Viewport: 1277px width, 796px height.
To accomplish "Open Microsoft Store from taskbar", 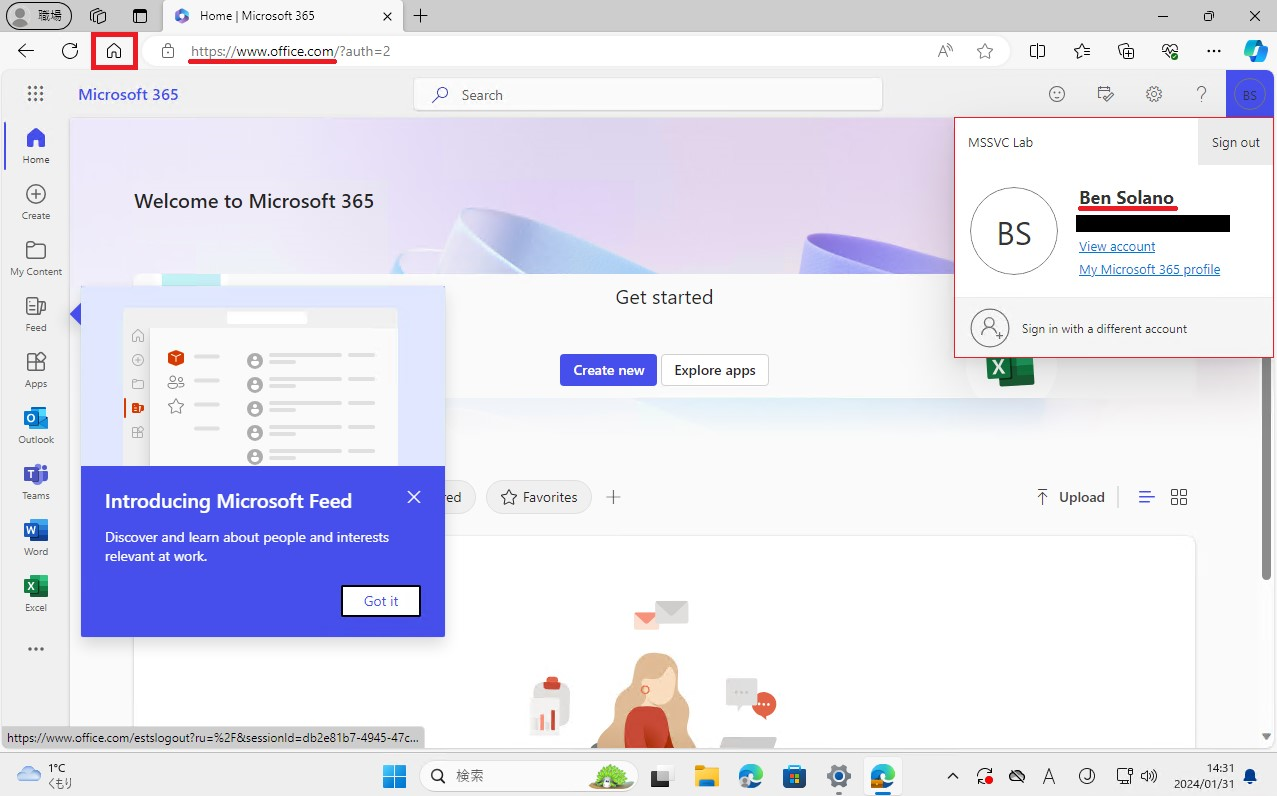I will [795, 776].
